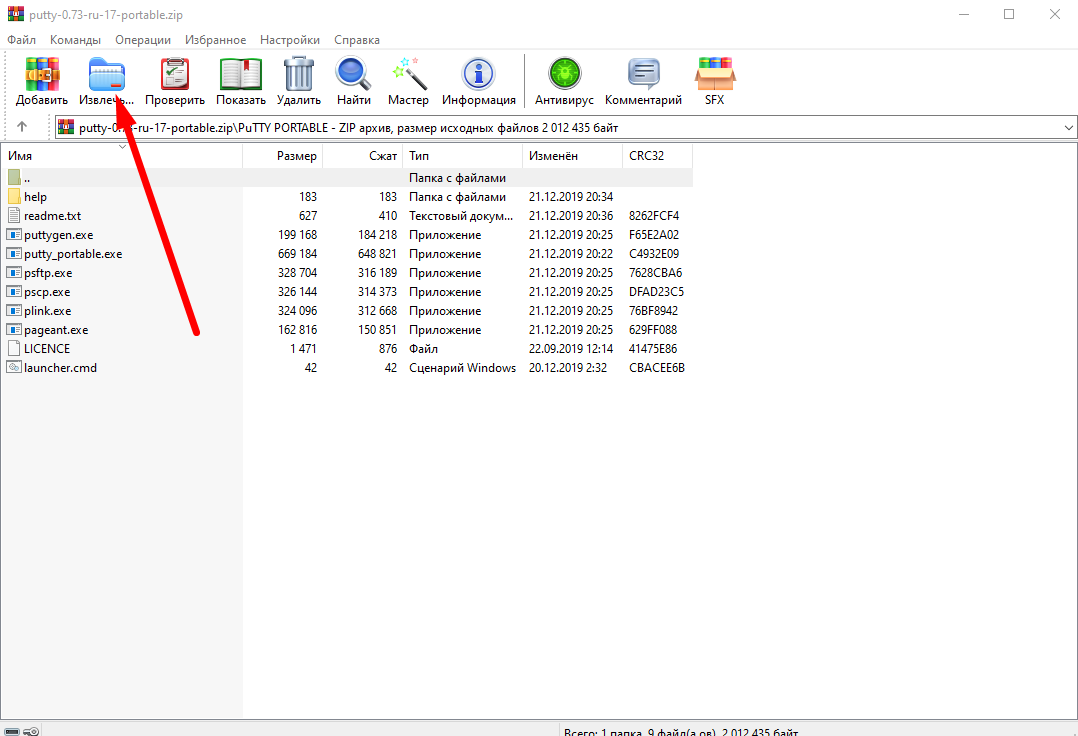
Task: Select the launcher.cmd script icon
Action: (14, 368)
